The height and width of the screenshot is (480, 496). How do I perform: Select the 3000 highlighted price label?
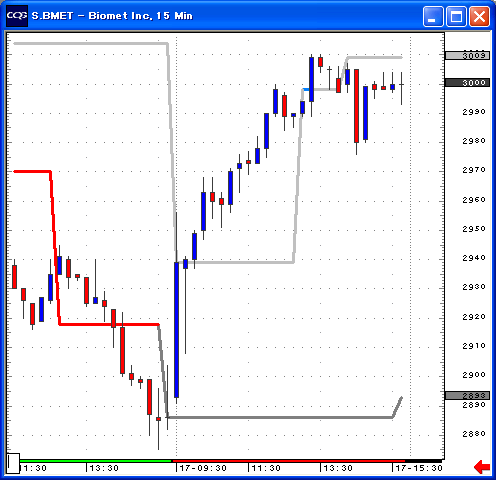click(467, 83)
